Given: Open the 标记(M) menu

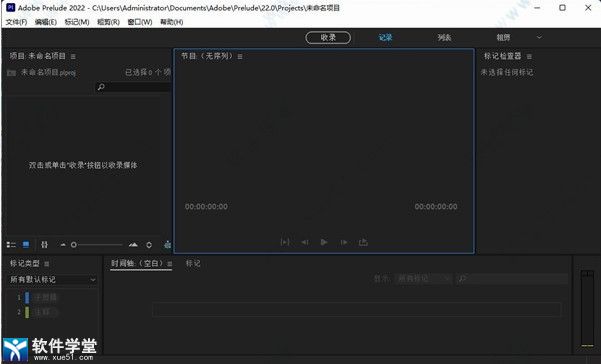Looking at the screenshot, I should (77, 22).
